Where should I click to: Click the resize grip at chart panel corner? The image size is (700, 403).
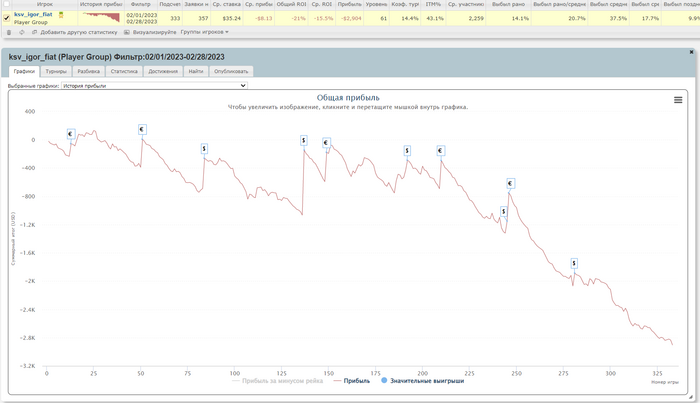click(691, 397)
